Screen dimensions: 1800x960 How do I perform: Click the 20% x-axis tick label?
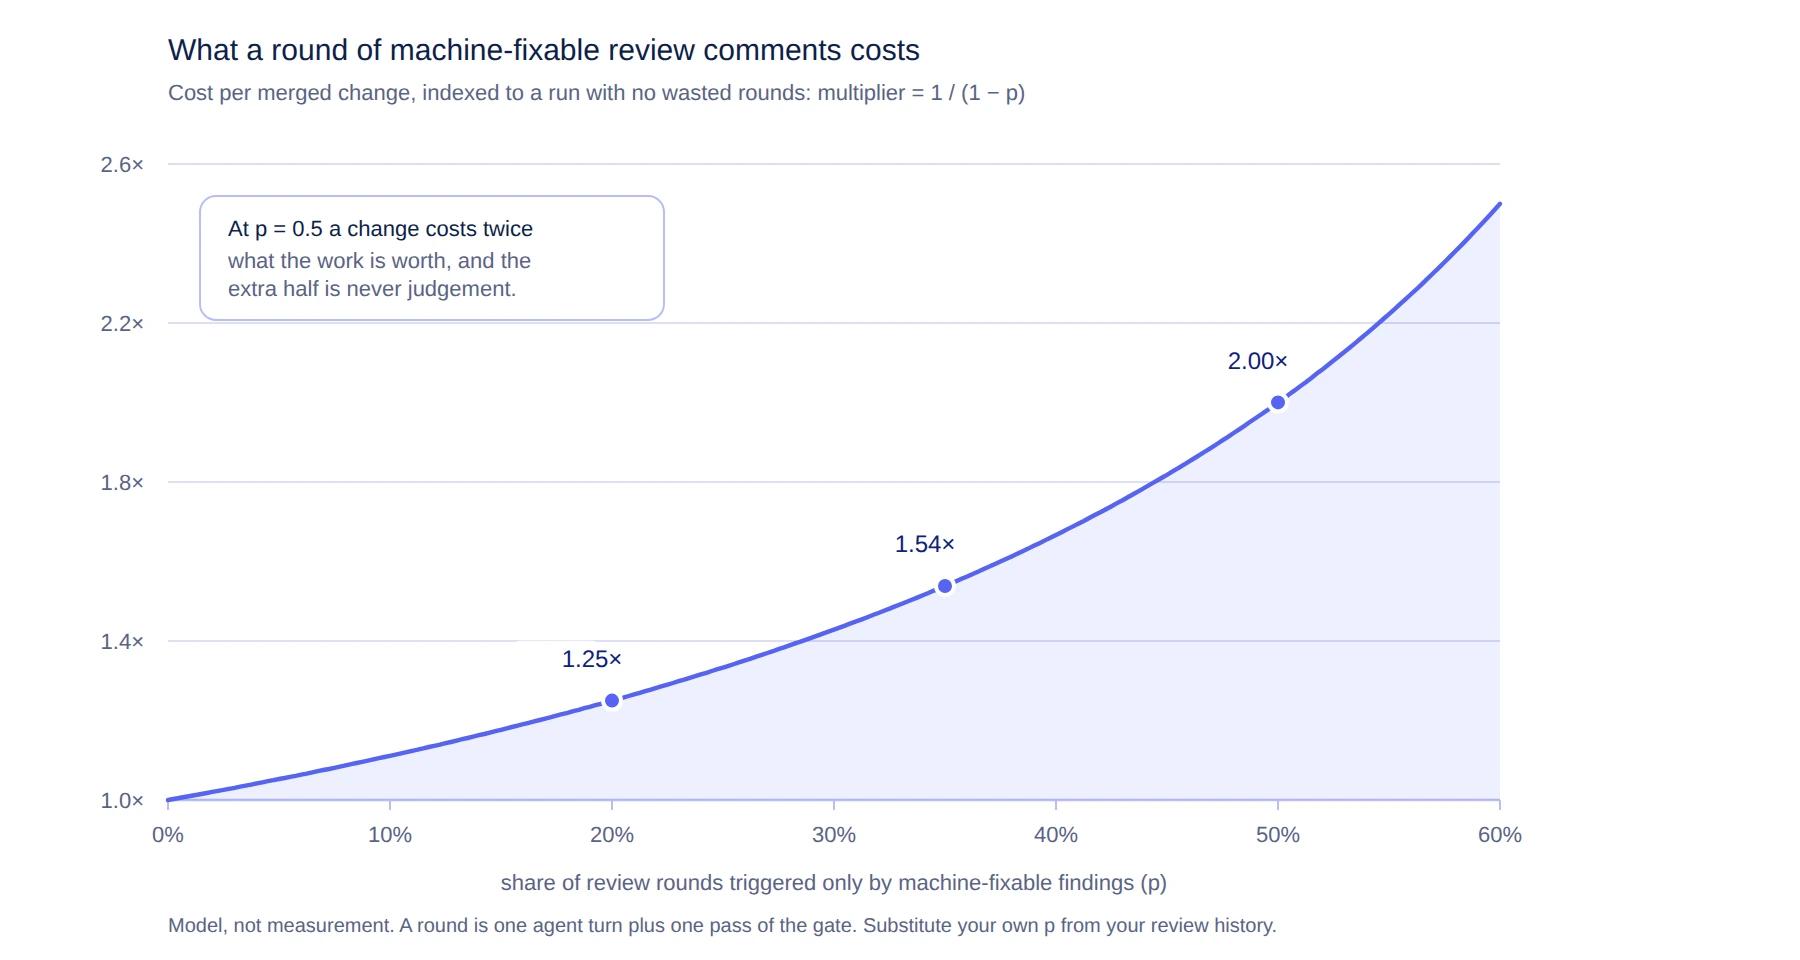pyautogui.click(x=612, y=835)
